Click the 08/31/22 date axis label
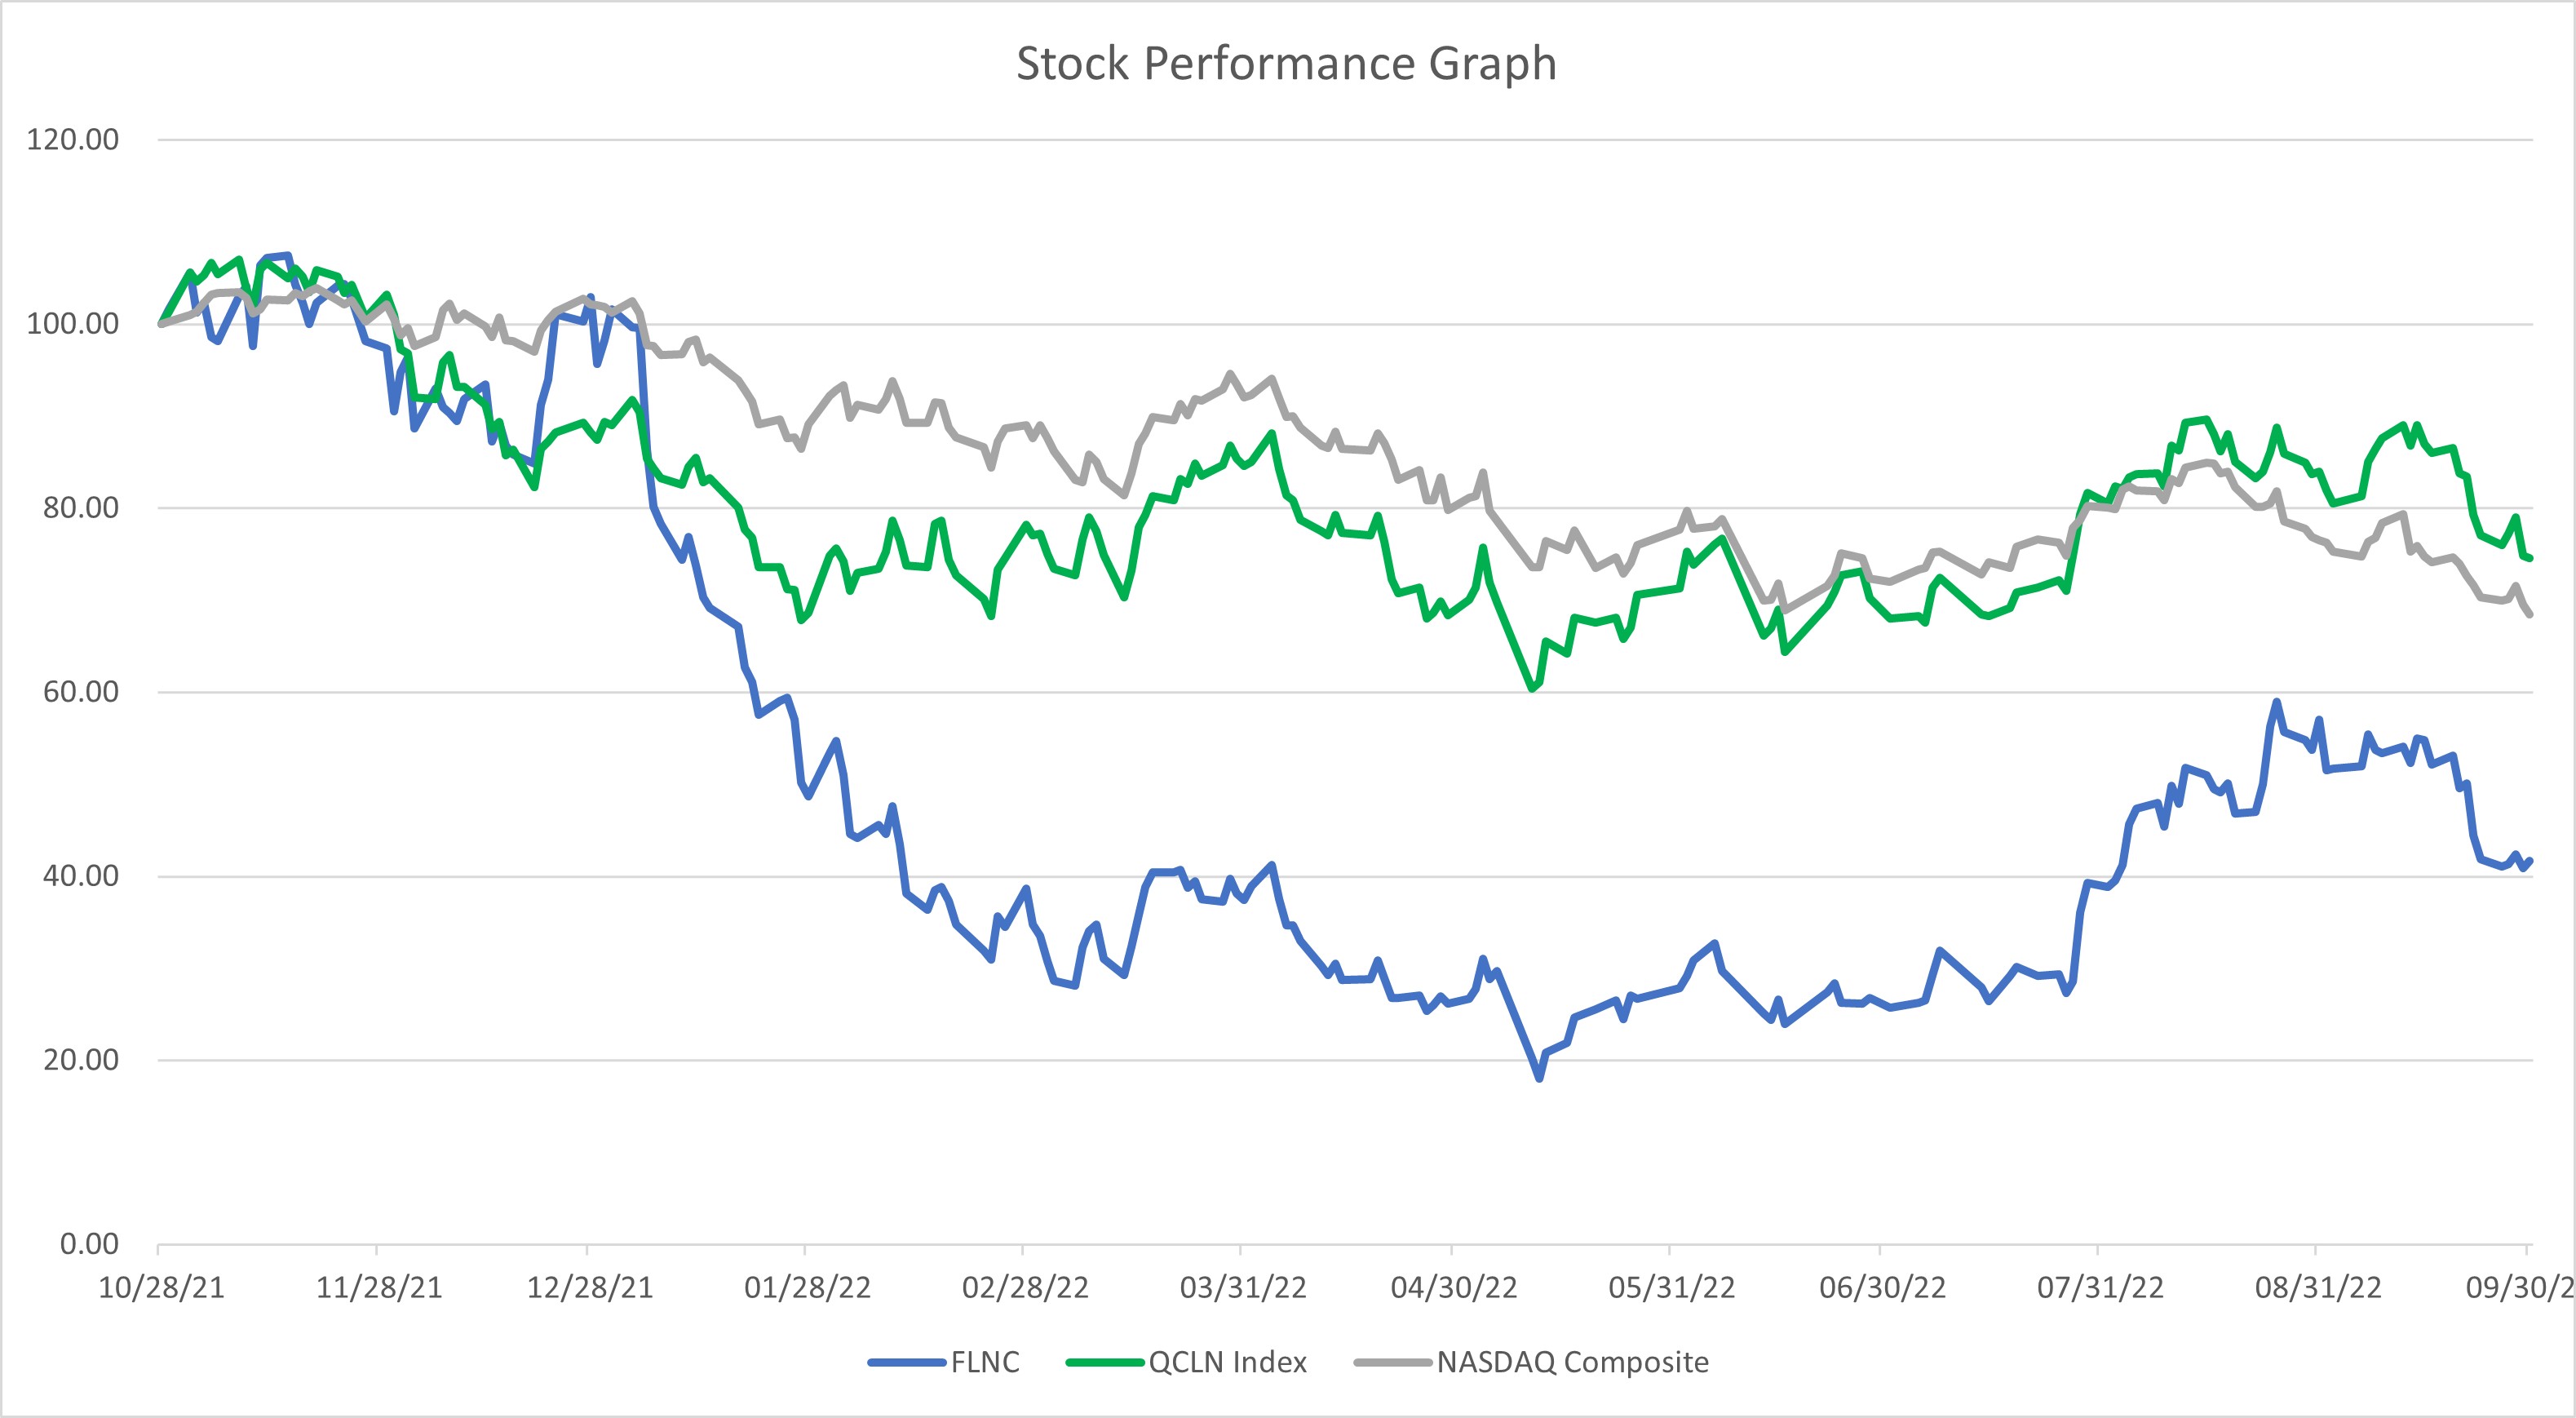The image size is (2576, 1418). click(x=2317, y=1288)
